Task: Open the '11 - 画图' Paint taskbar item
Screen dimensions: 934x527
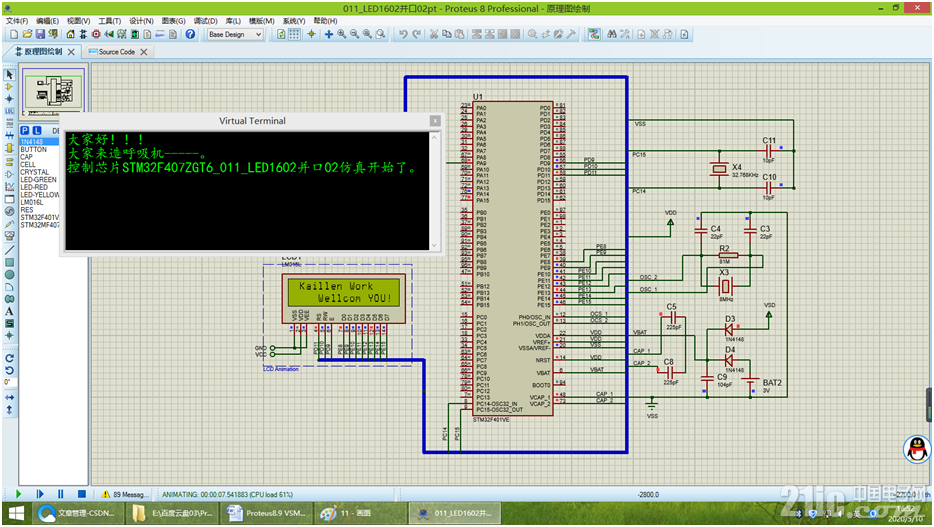Action: tap(359, 513)
